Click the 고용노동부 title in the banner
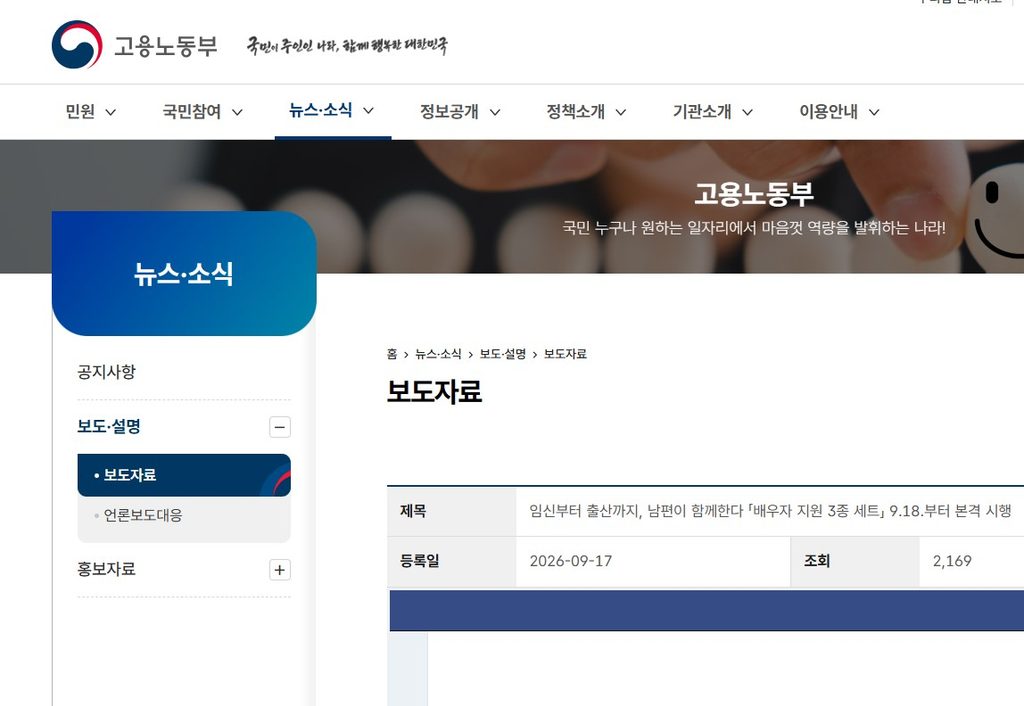1024x706 pixels. (754, 194)
